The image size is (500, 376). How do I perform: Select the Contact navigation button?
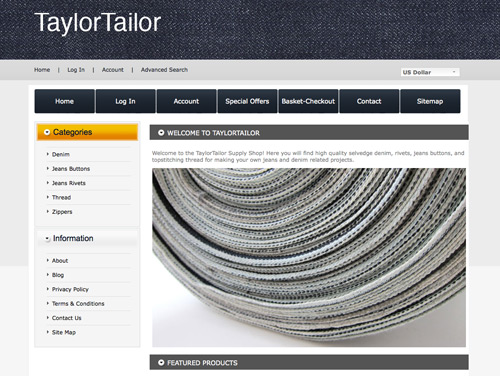[x=369, y=101]
